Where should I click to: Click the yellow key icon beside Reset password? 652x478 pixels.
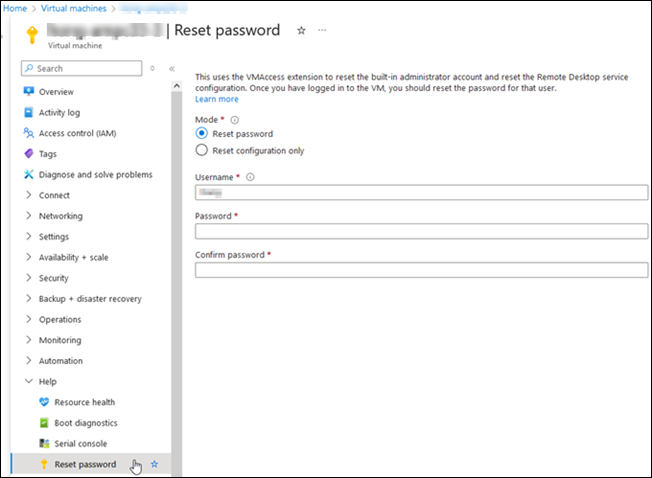(x=44, y=464)
